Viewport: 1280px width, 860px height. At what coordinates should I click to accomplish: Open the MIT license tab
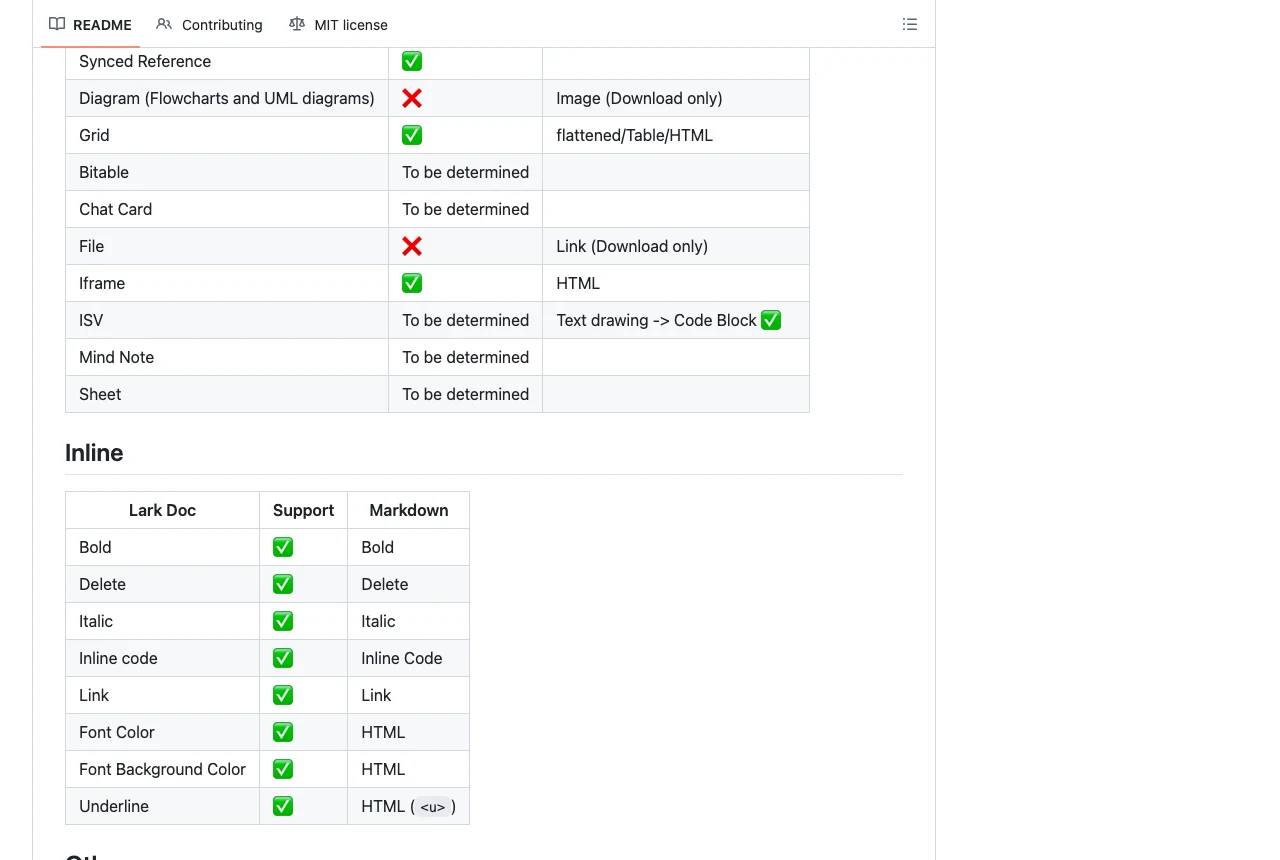pyautogui.click(x=338, y=24)
